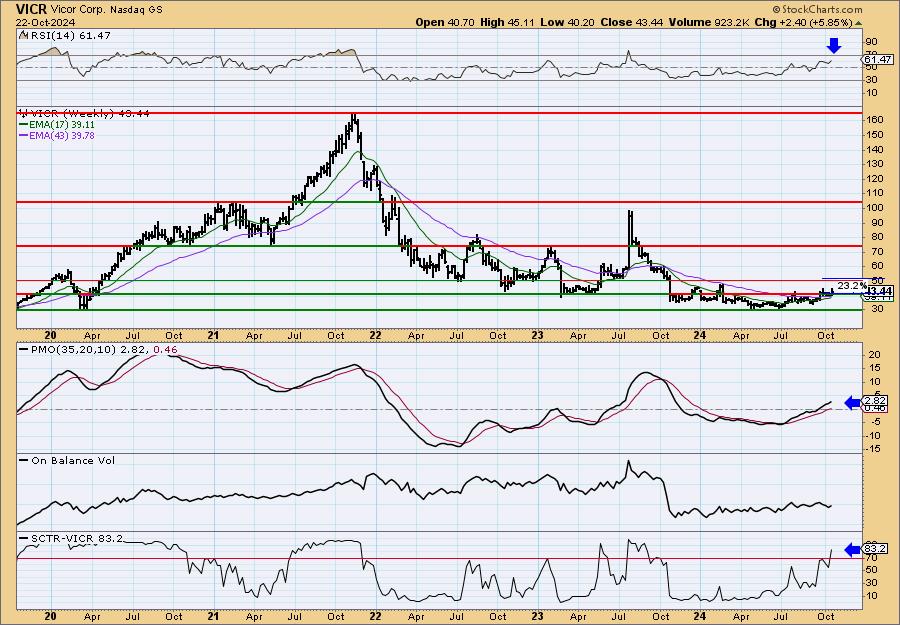
Task: Click the -10 label on PMO axis
Action: pyautogui.click(x=873, y=436)
